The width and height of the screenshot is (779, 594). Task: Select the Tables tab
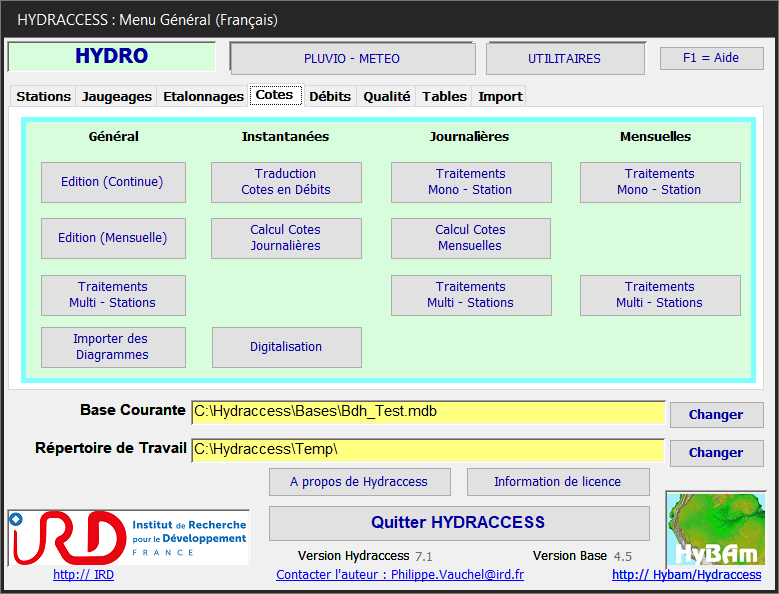pyautogui.click(x=444, y=96)
